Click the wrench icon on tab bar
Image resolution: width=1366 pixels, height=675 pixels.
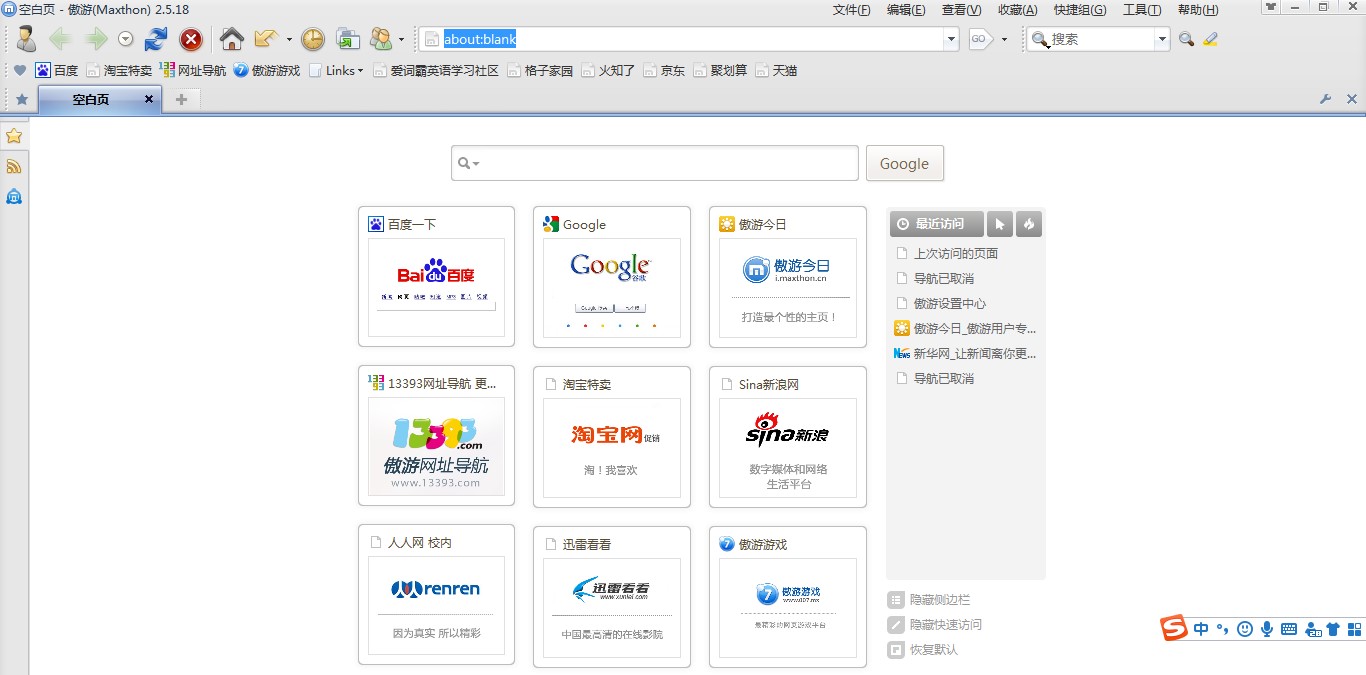click(1326, 99)
